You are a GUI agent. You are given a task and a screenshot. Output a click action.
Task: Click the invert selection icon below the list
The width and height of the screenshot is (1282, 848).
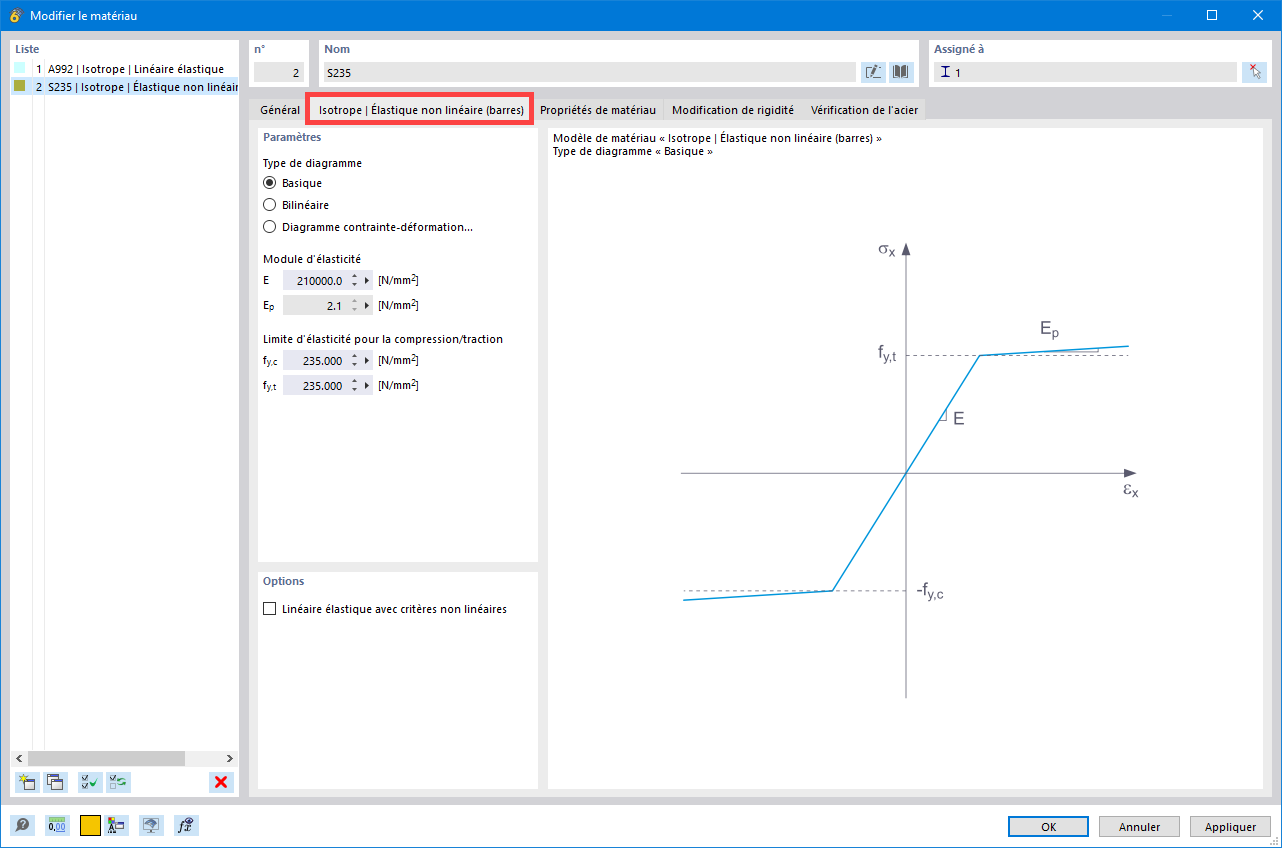tap(119, 783)
